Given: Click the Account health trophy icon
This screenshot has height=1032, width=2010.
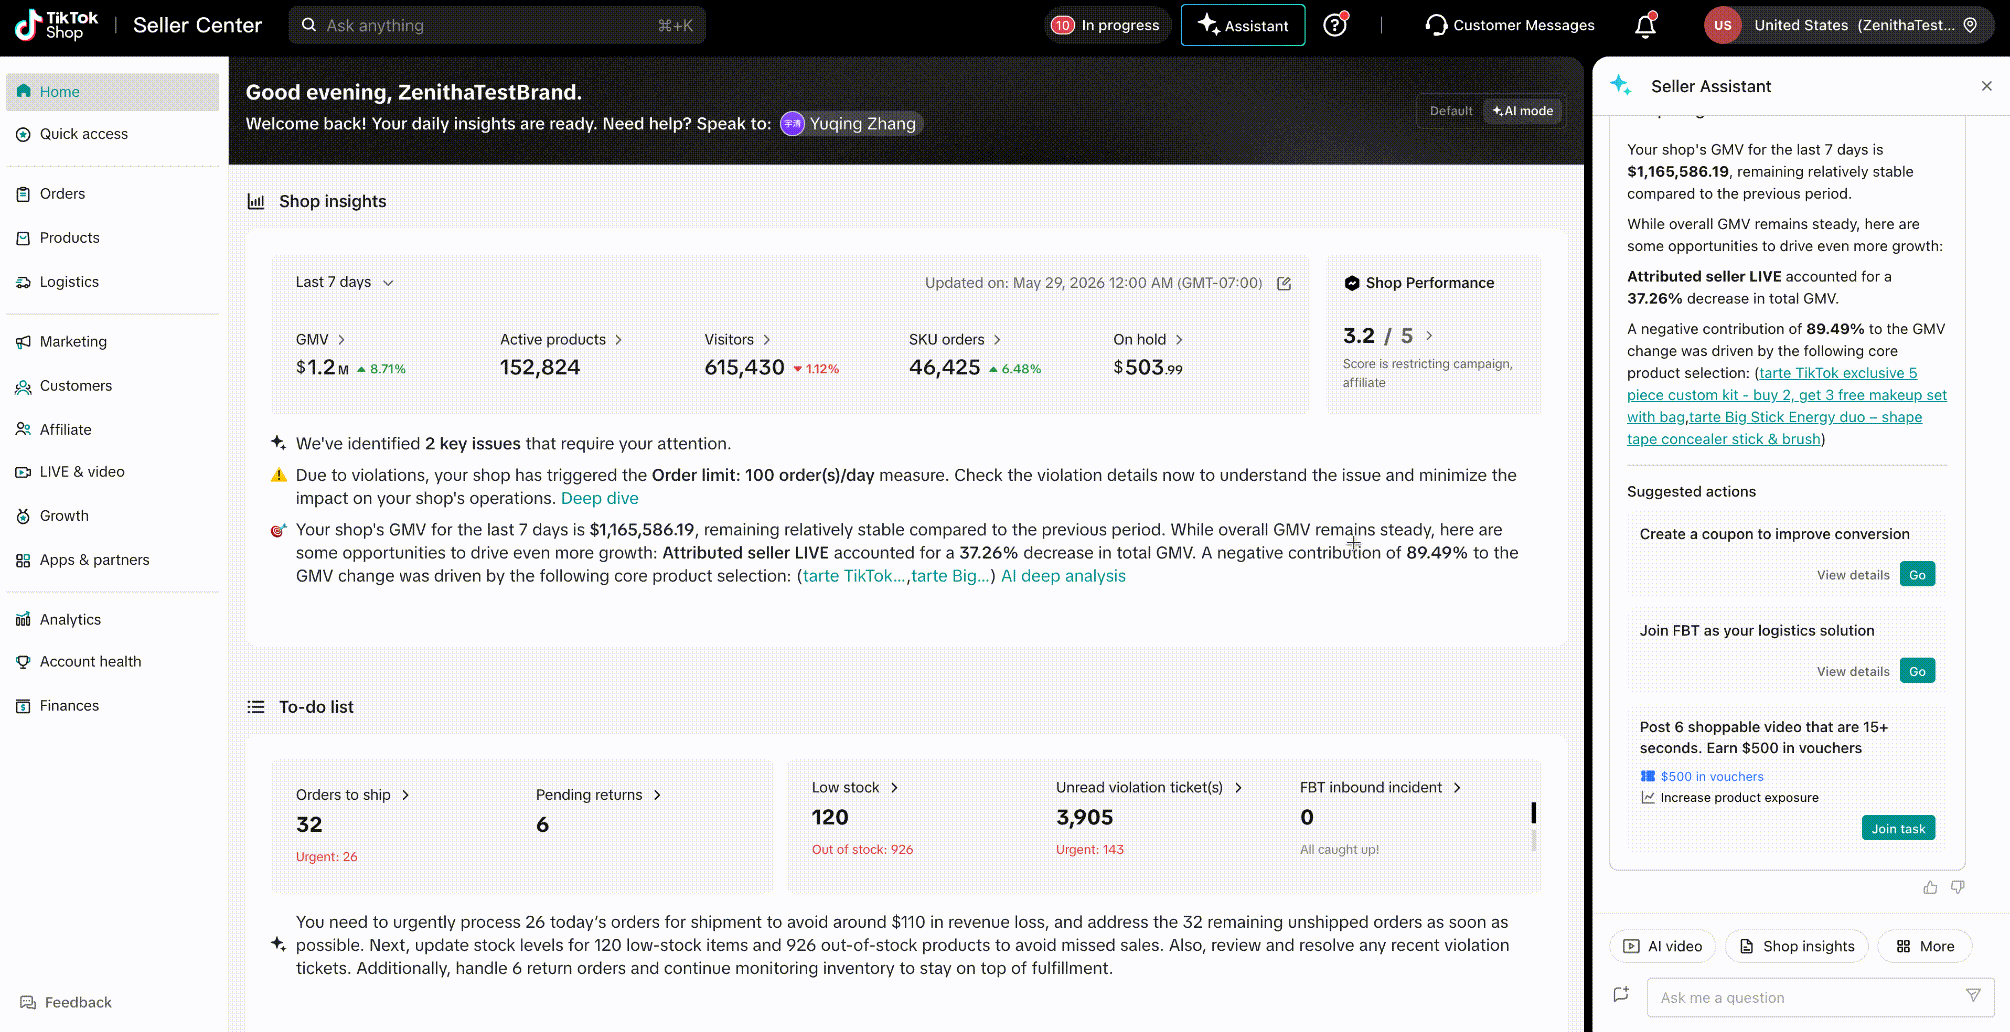Looking at the screenshot, I should pos(23,662).
